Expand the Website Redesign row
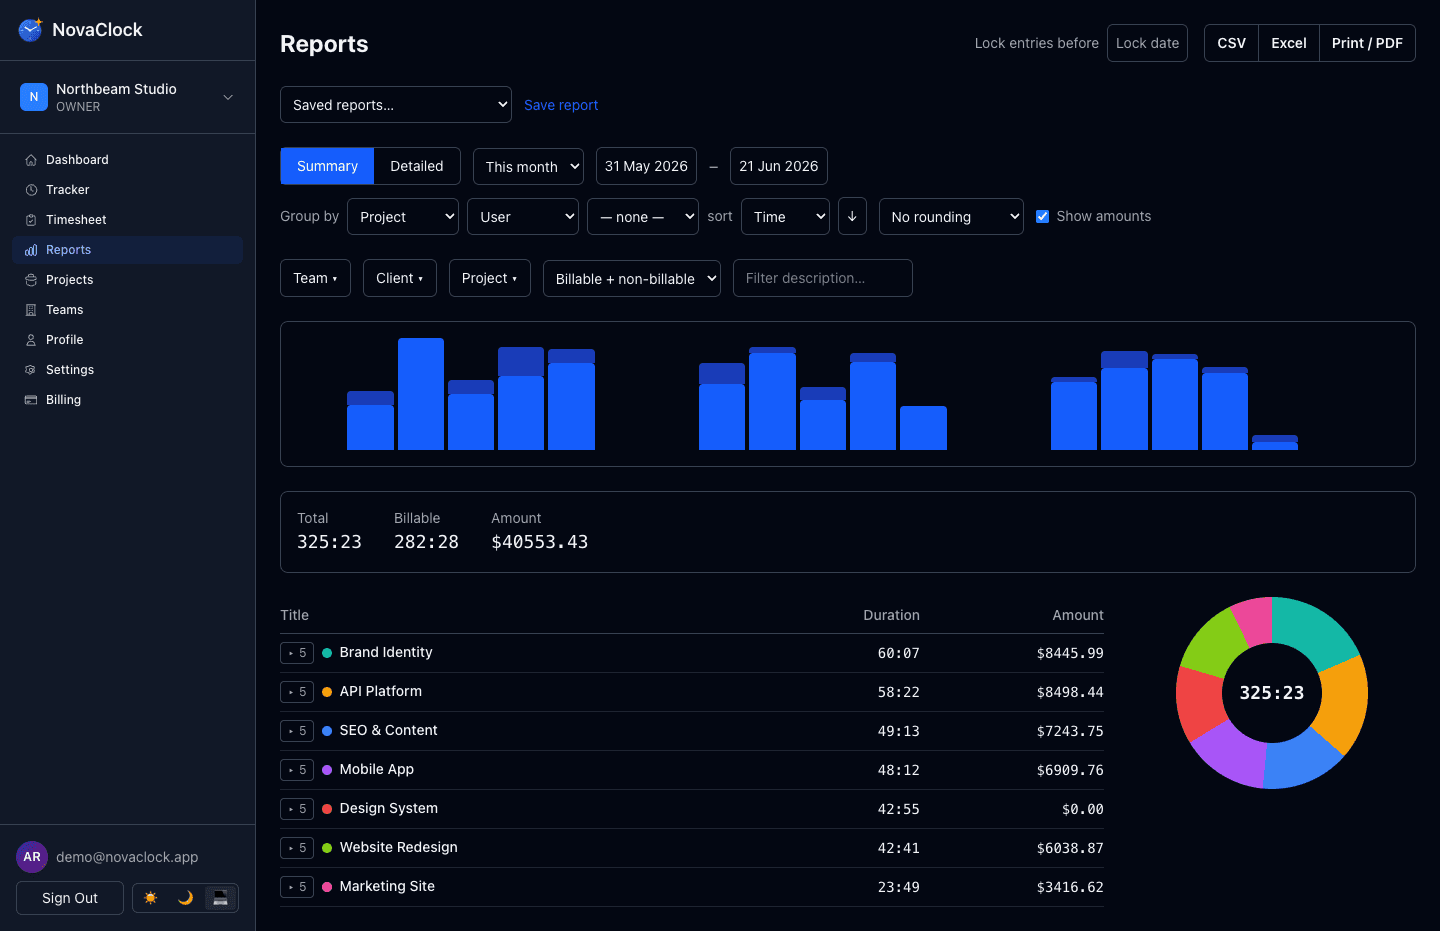This screenshot has height=931, width=1440. pyautogui.click(x=297, y=848)
